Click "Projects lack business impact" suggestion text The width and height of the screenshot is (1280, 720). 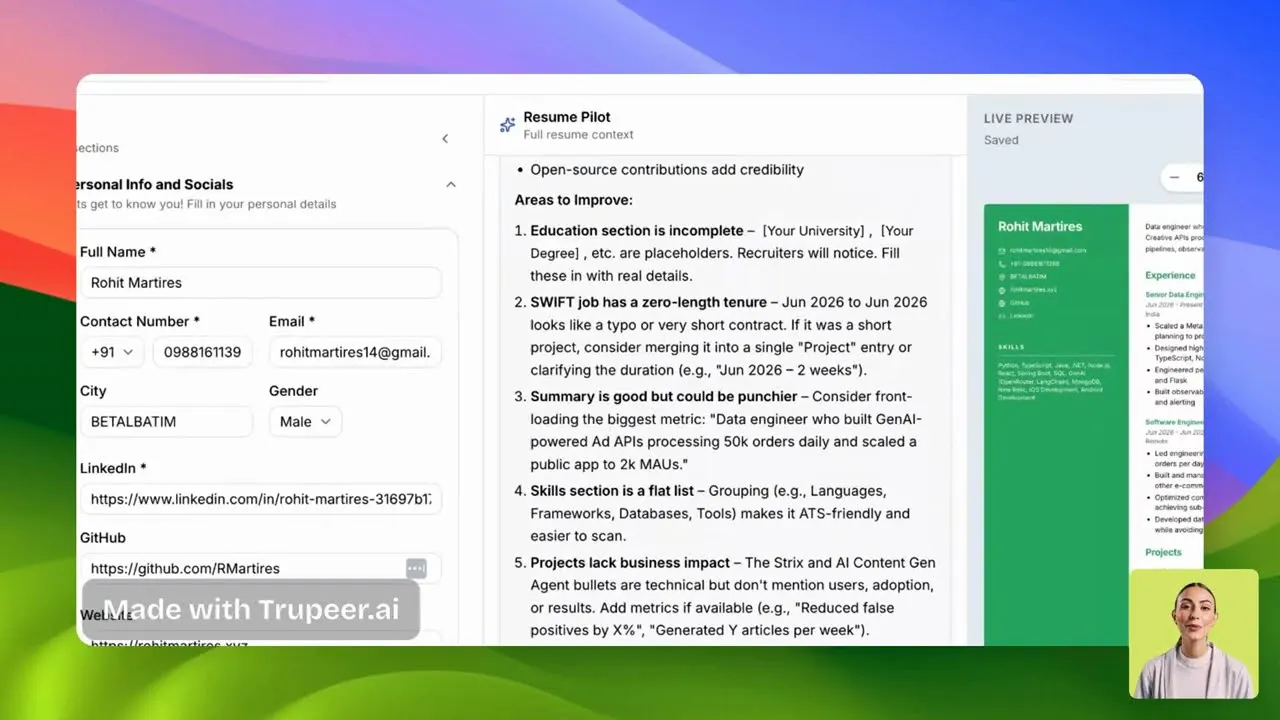[629, 563]
